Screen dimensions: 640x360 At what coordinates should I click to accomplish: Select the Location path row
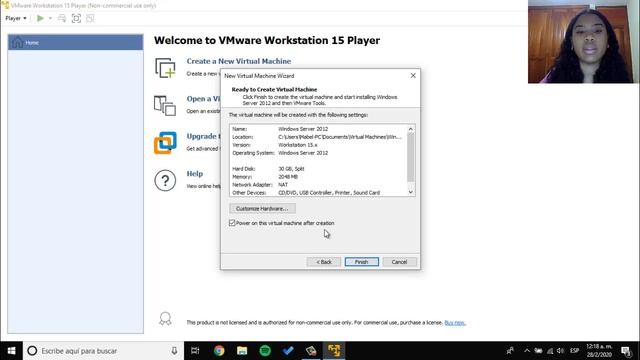[x=318, y=137]
